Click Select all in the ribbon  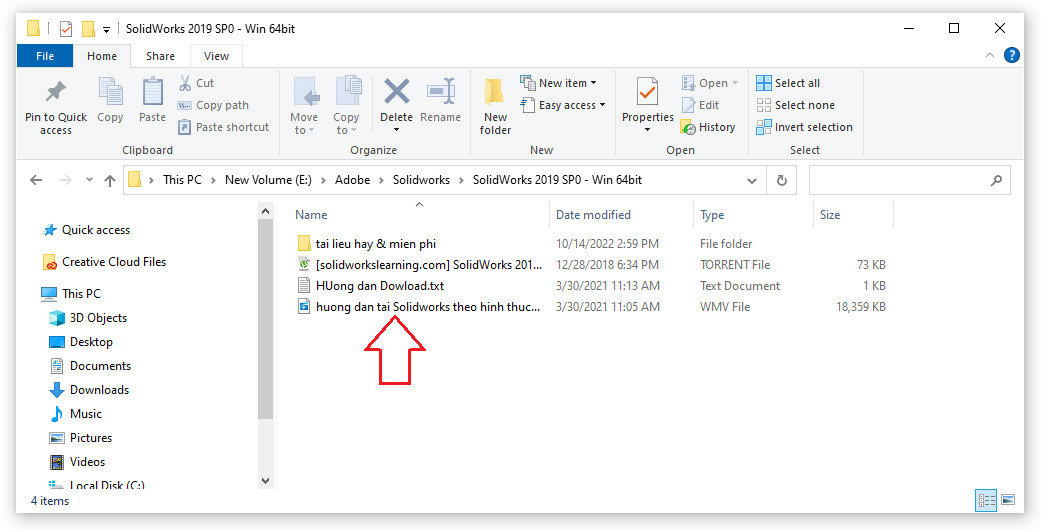pyautogui.click(x=788, y=83)
